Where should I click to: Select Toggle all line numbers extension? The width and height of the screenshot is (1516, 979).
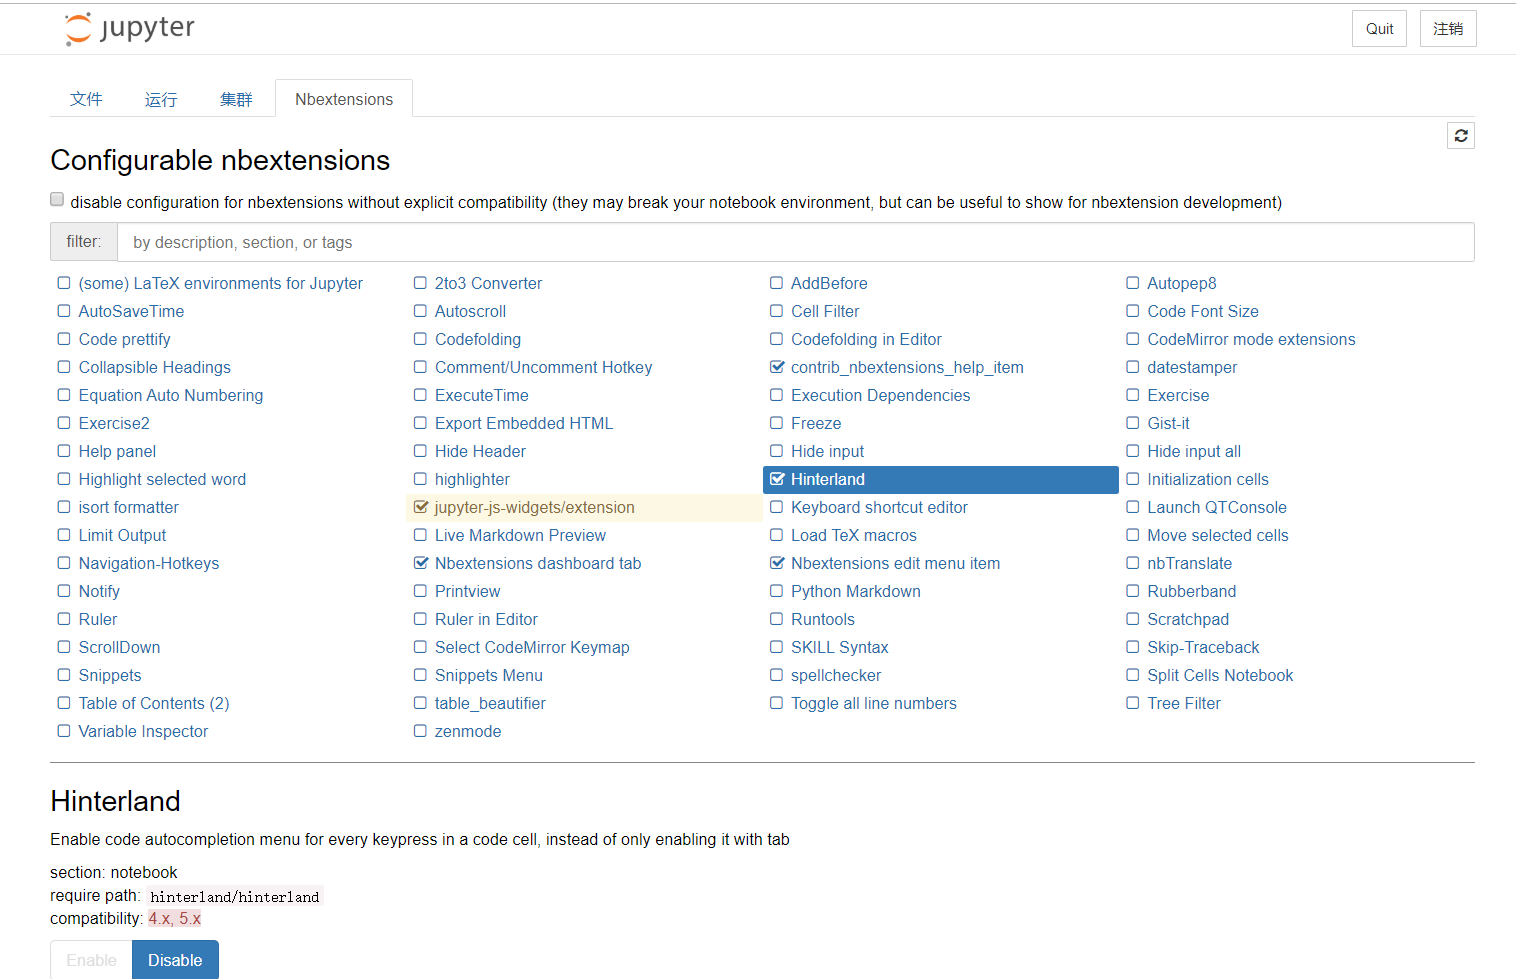pos(873,704)
